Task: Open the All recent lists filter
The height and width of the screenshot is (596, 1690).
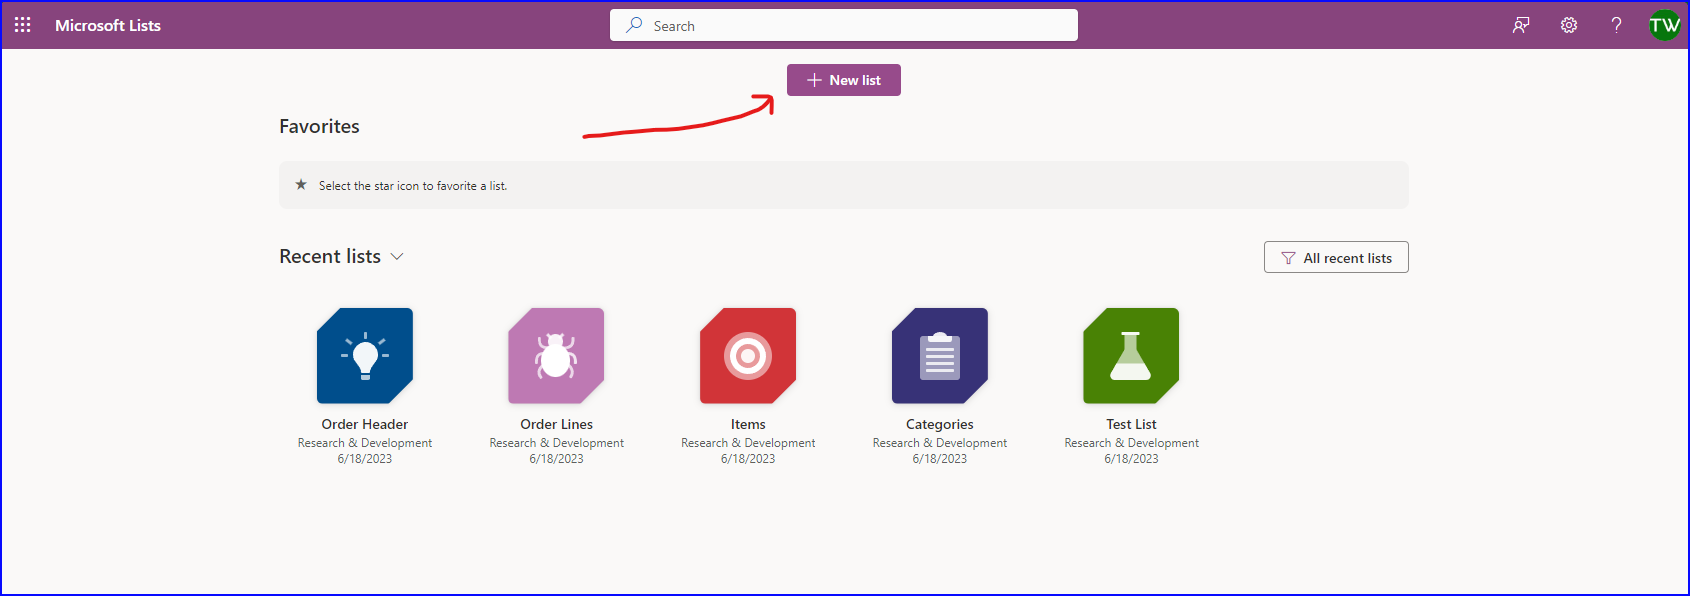Action: pos(1336,257)
